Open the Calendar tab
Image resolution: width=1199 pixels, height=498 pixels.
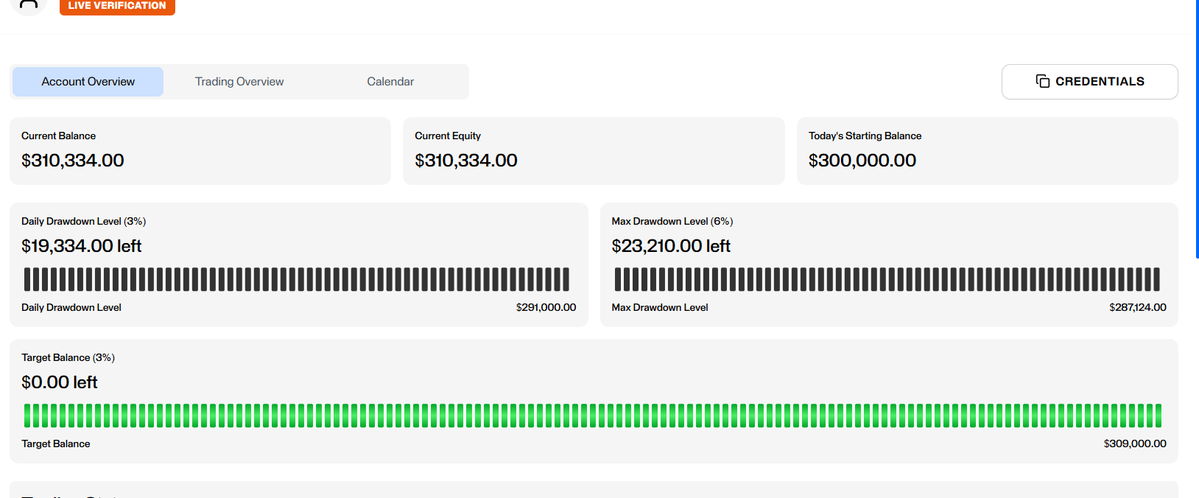coord(390,82)
